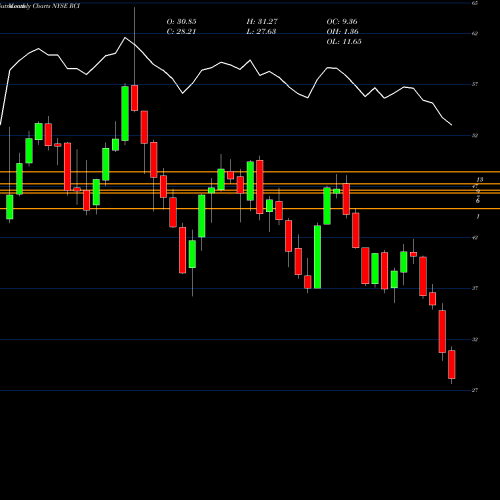Select the high value "H: 31.27"
The width and height of the screenshot is (500, 500).
[x=262, y=22]
